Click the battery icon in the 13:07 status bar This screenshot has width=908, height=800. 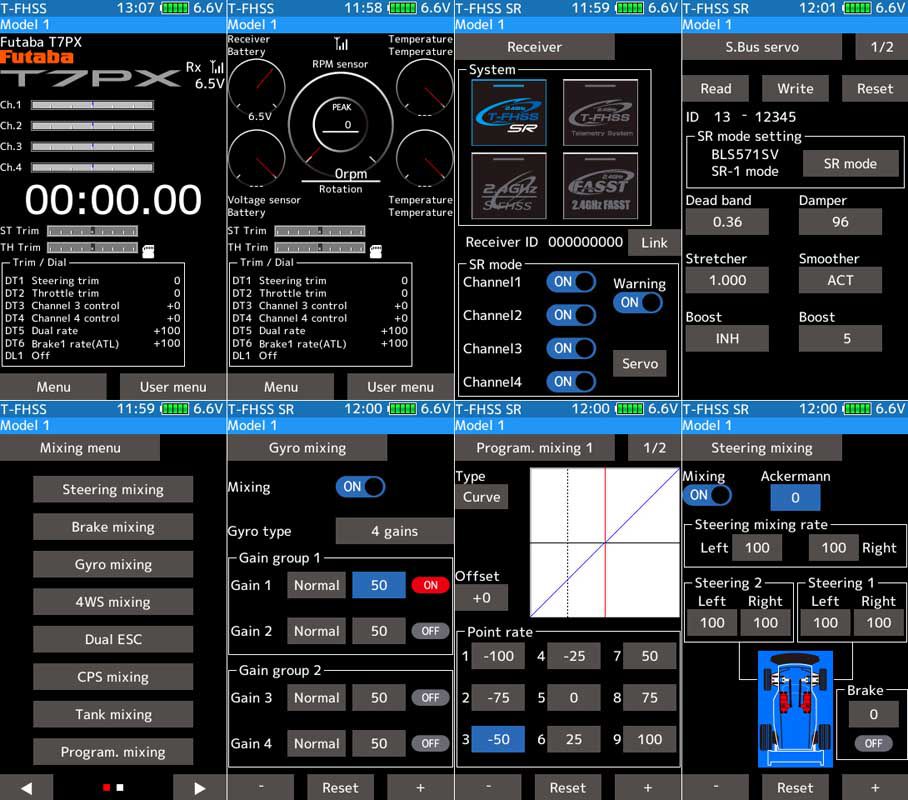(174, 8)
